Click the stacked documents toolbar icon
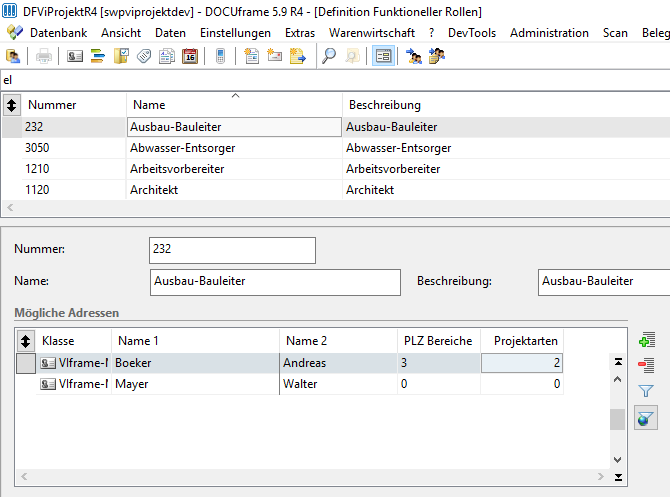 coord(167,56)
